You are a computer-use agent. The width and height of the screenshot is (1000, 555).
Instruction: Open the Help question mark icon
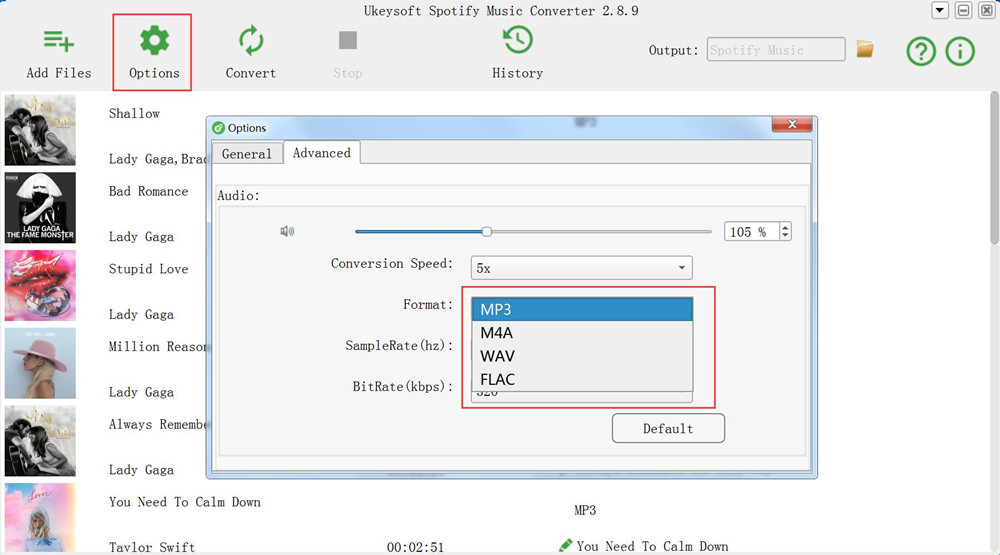(921, 52)
